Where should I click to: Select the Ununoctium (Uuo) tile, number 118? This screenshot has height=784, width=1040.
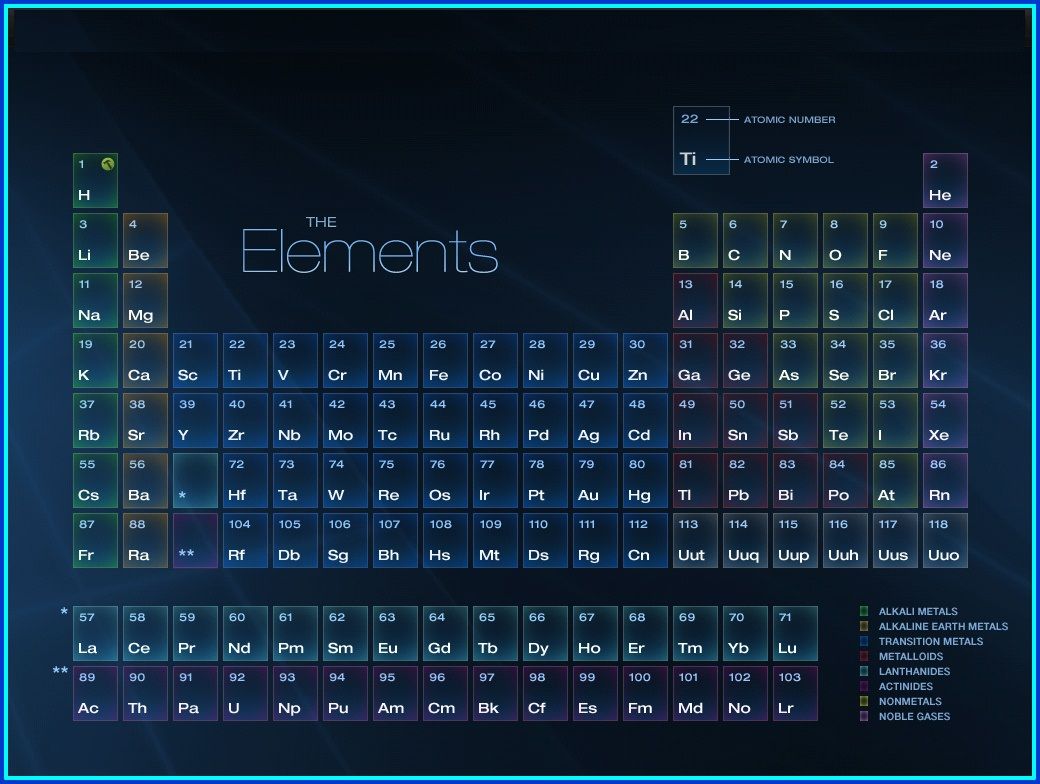pos(944,540)
